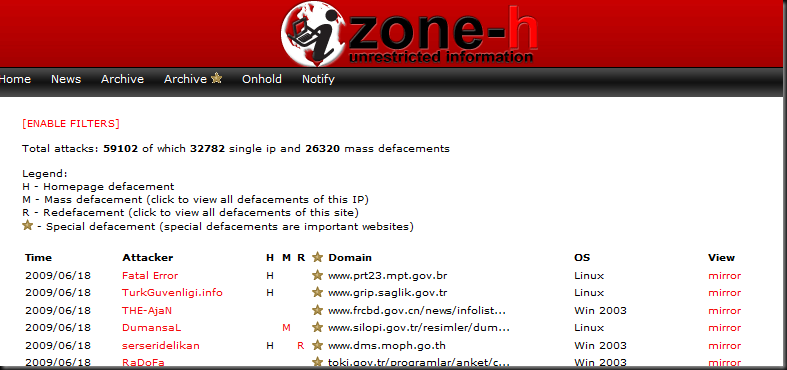Click the Homepage defacement legend line
The width and height of the screenshot is (787, 370).
98,186
